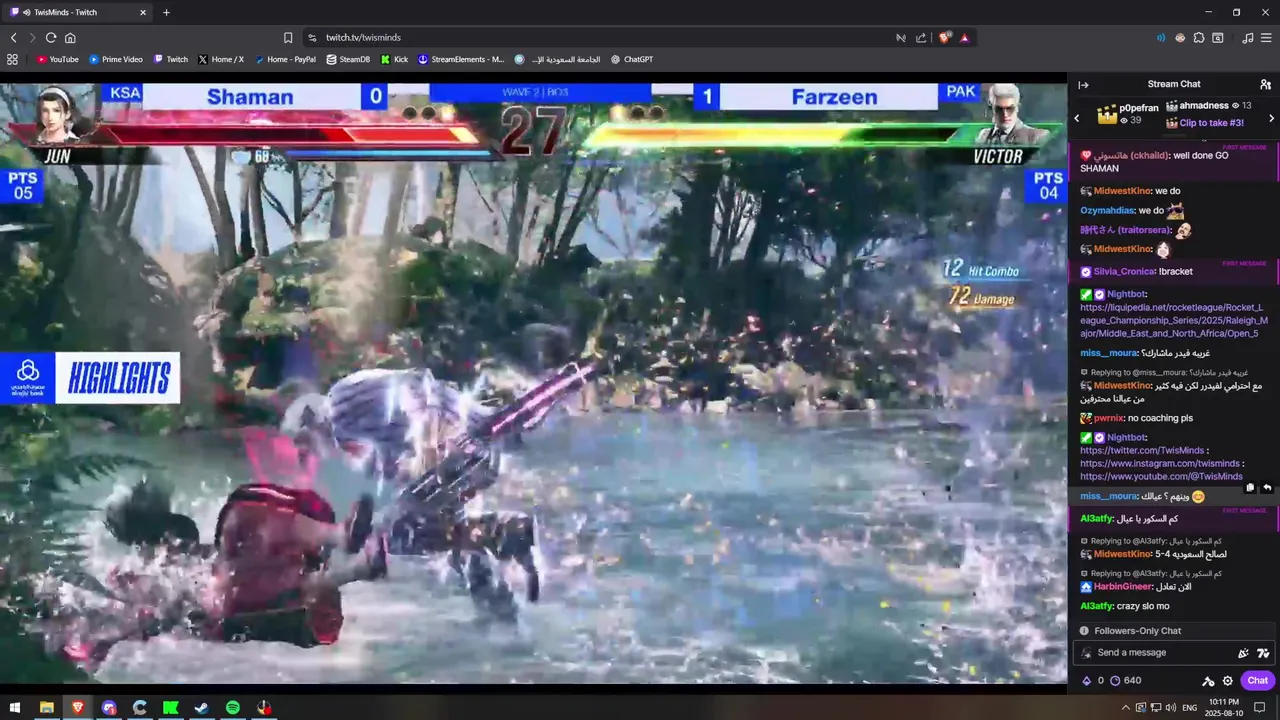Share this page via address bar icon
The image size is (1280, 720).
921,38
